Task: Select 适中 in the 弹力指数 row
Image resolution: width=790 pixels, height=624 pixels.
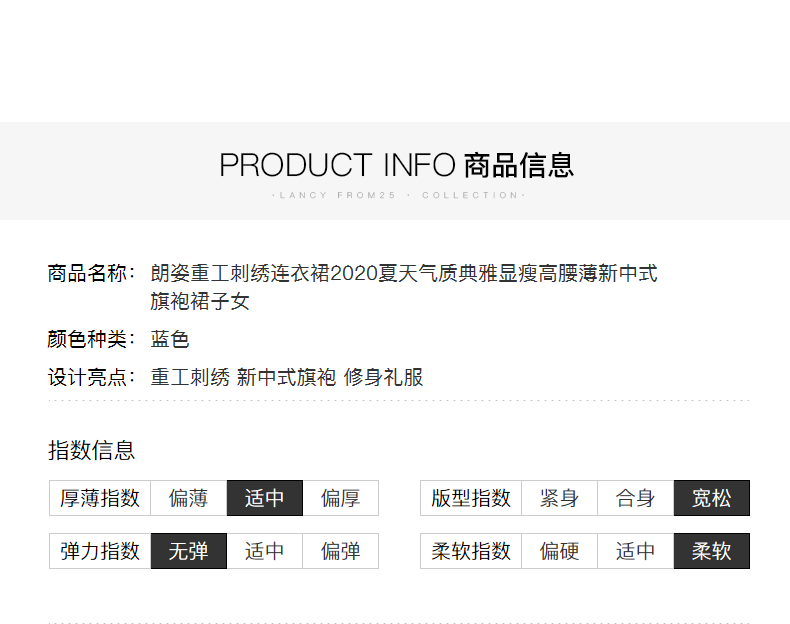Action: click(265, 551)
